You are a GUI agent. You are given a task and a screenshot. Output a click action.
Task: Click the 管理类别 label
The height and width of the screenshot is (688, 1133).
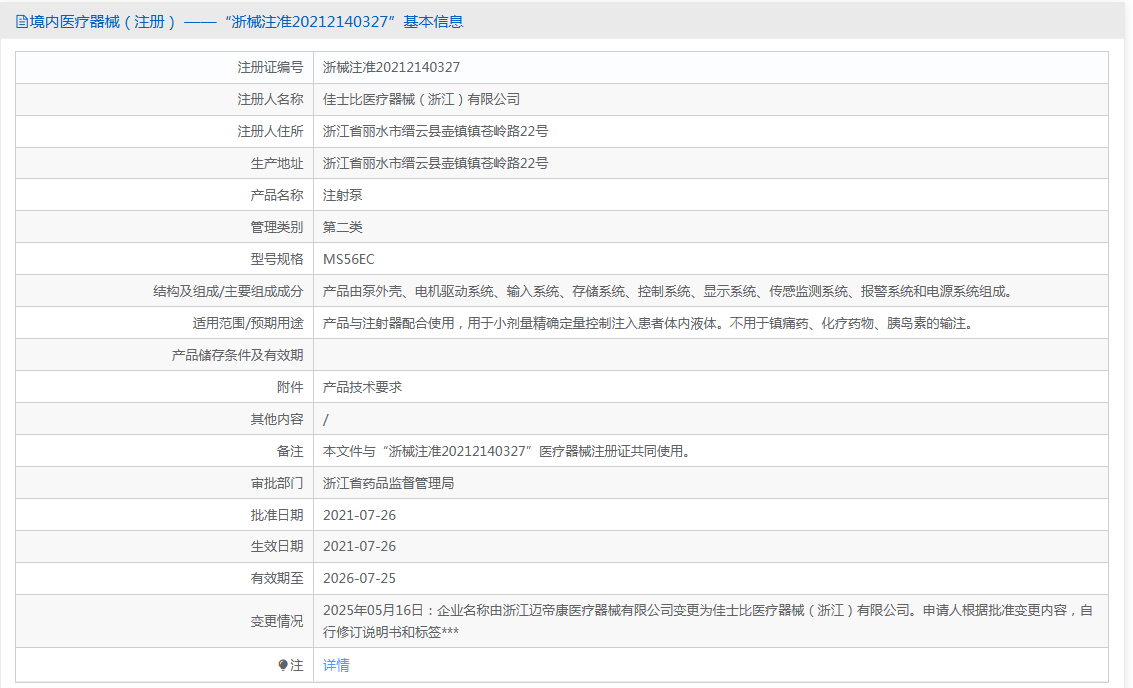277,227
